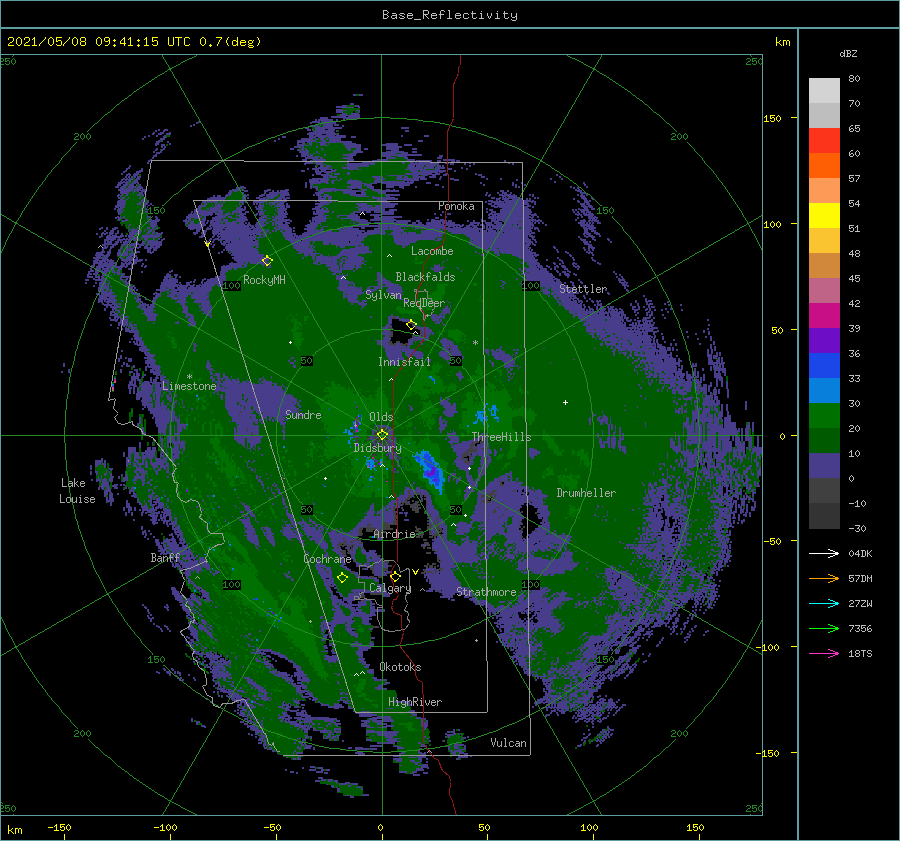Image resolution: width=900 pixels, height=841 pixels.
Task: Click the Lacombe city label
Action: click(432, 251)
